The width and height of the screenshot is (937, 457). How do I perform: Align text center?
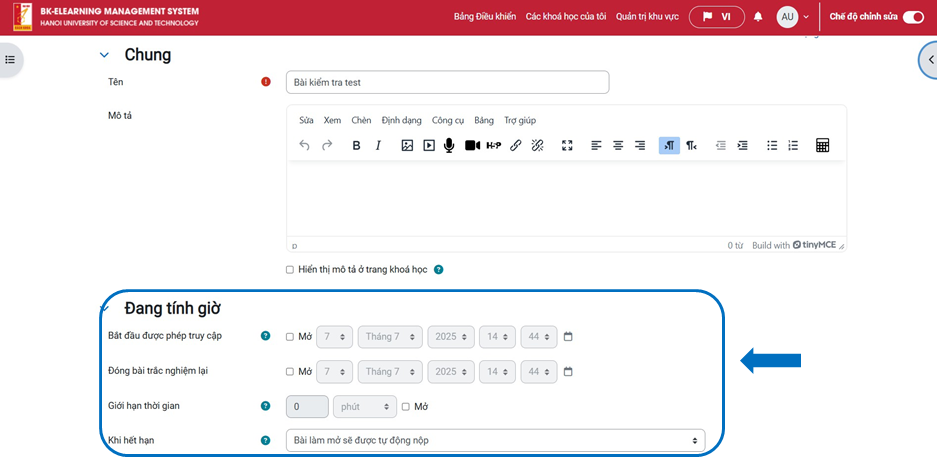pyautogui.click(x=618, y=145)
